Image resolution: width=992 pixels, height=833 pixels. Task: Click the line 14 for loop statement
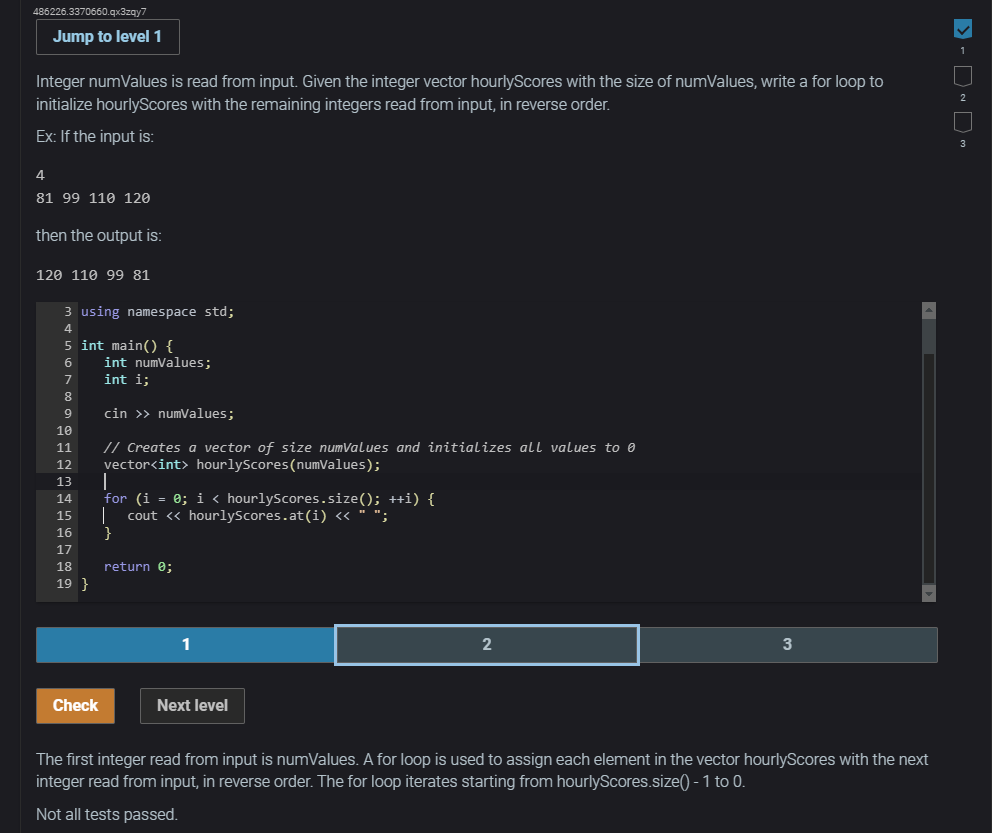[269, 498]
